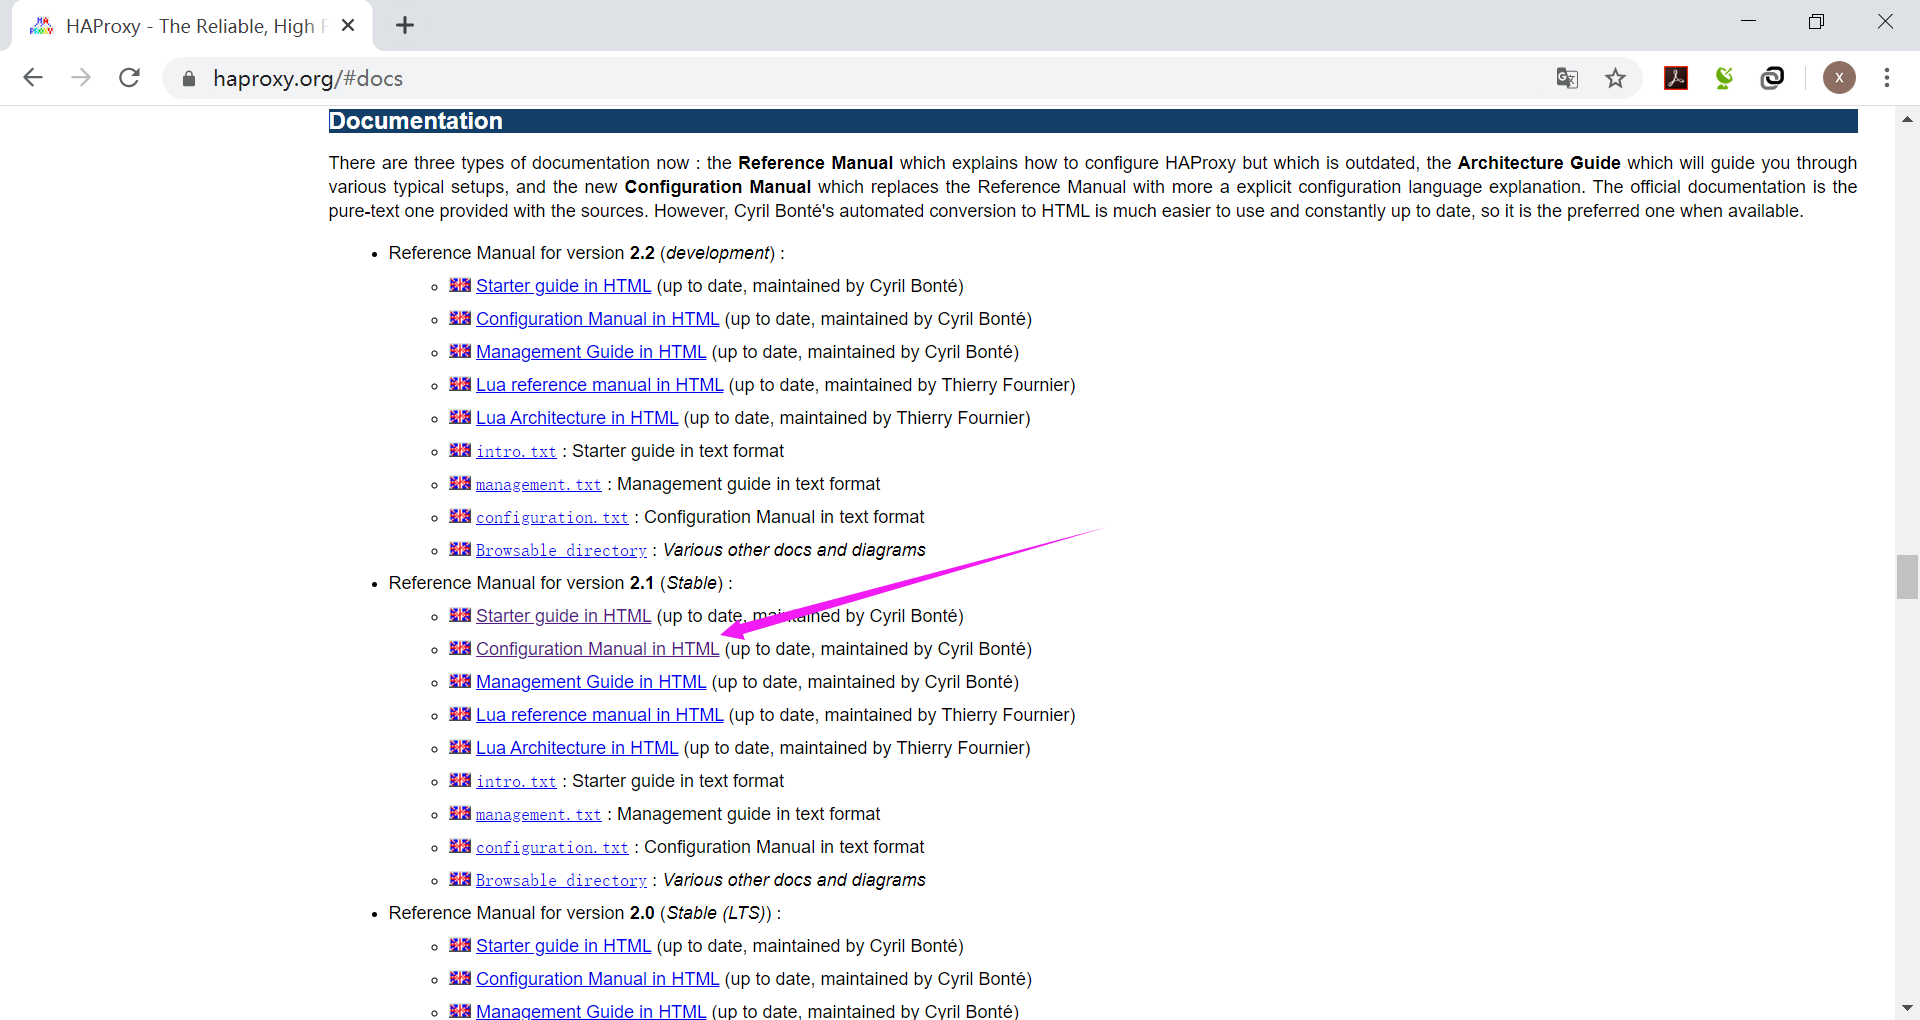This screenshot has width=1920, height=1020.
Task: Click UK flag beside 2.0 Configuration Manual
Action: click(x=460, y=978)
